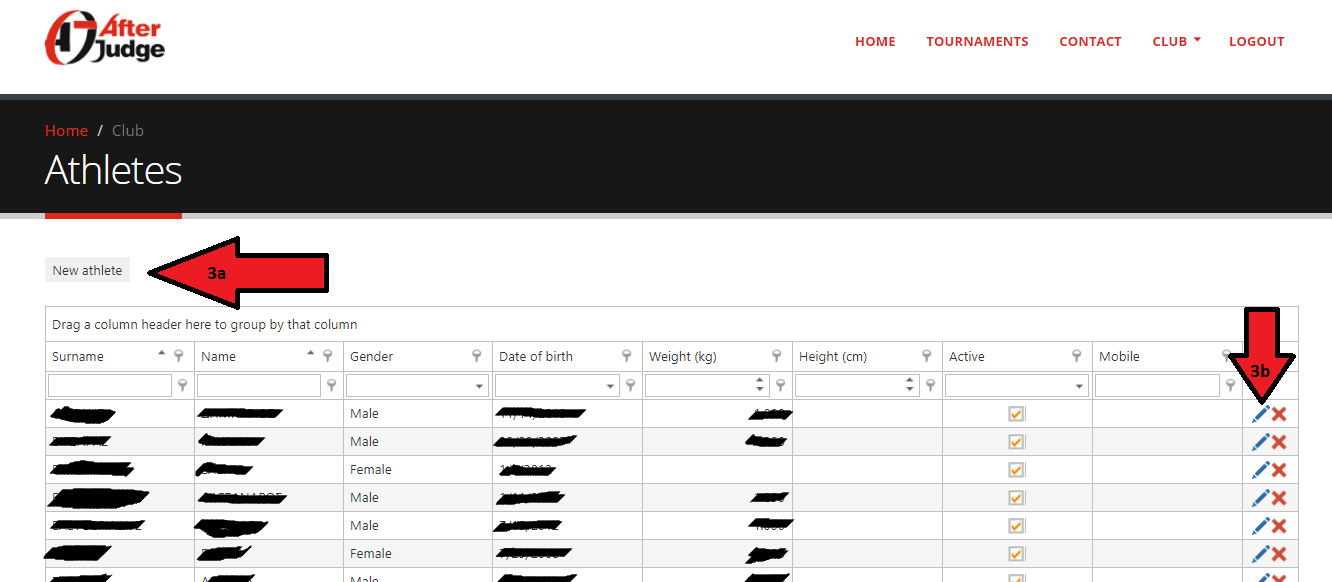Click the Surname filter text field
The image size is (1332, 582).
pyautogui.click(x=110, y=386)
